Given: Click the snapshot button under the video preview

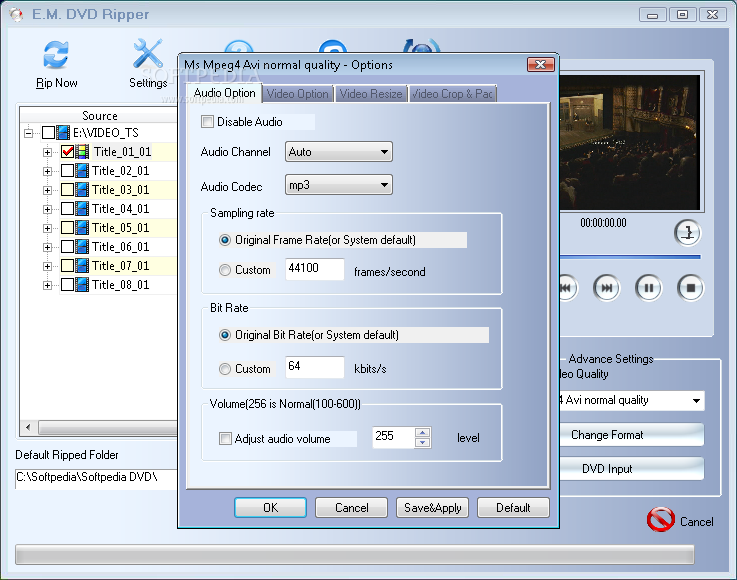Looking at the screenshot, I should (x=688, y=233).
